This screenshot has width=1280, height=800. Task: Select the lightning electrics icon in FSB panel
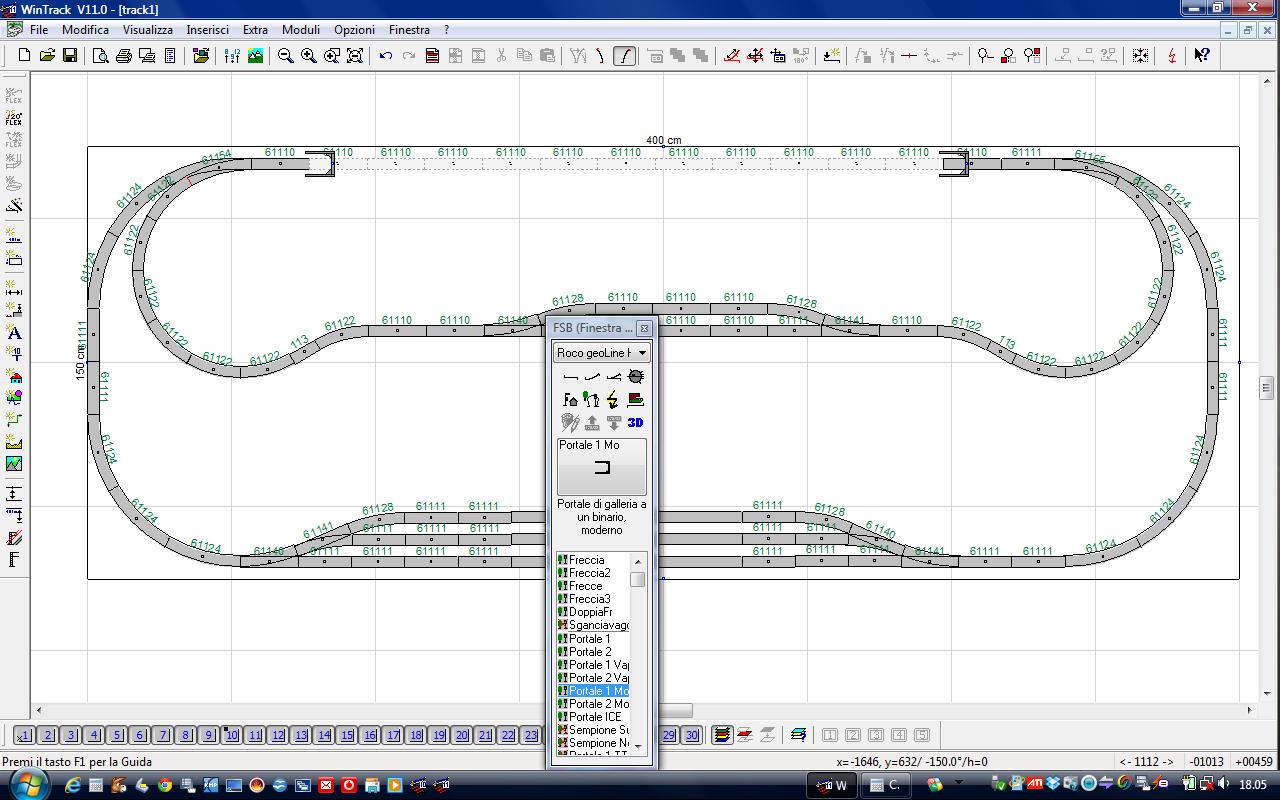click(613, 400)
